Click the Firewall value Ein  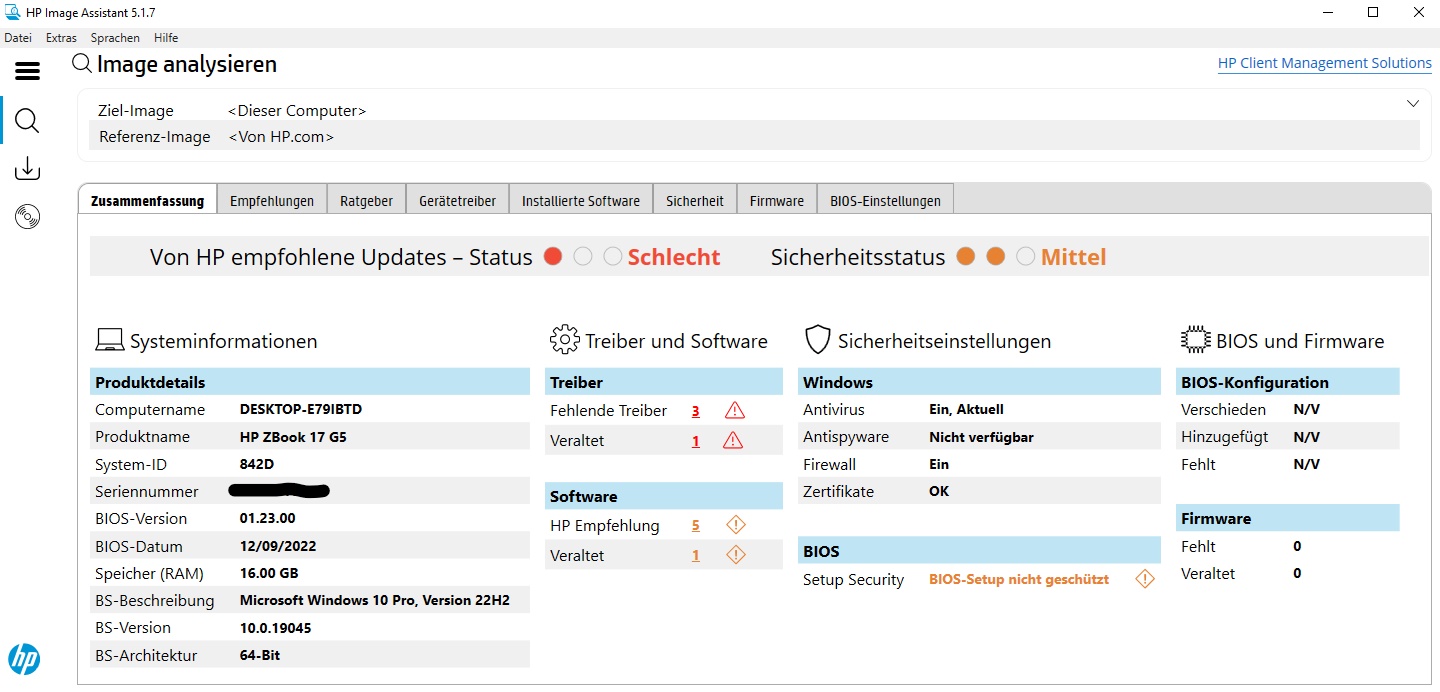click(939, 464)
